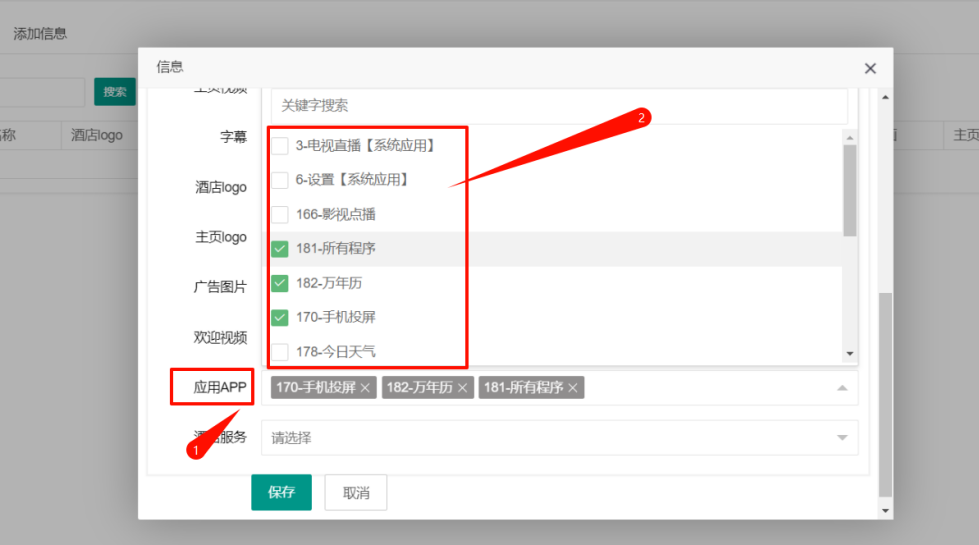Check the 6-设置【系统应用】 checkbox
This screenshot has height=545, width=979.
click(x=280, y=180)
